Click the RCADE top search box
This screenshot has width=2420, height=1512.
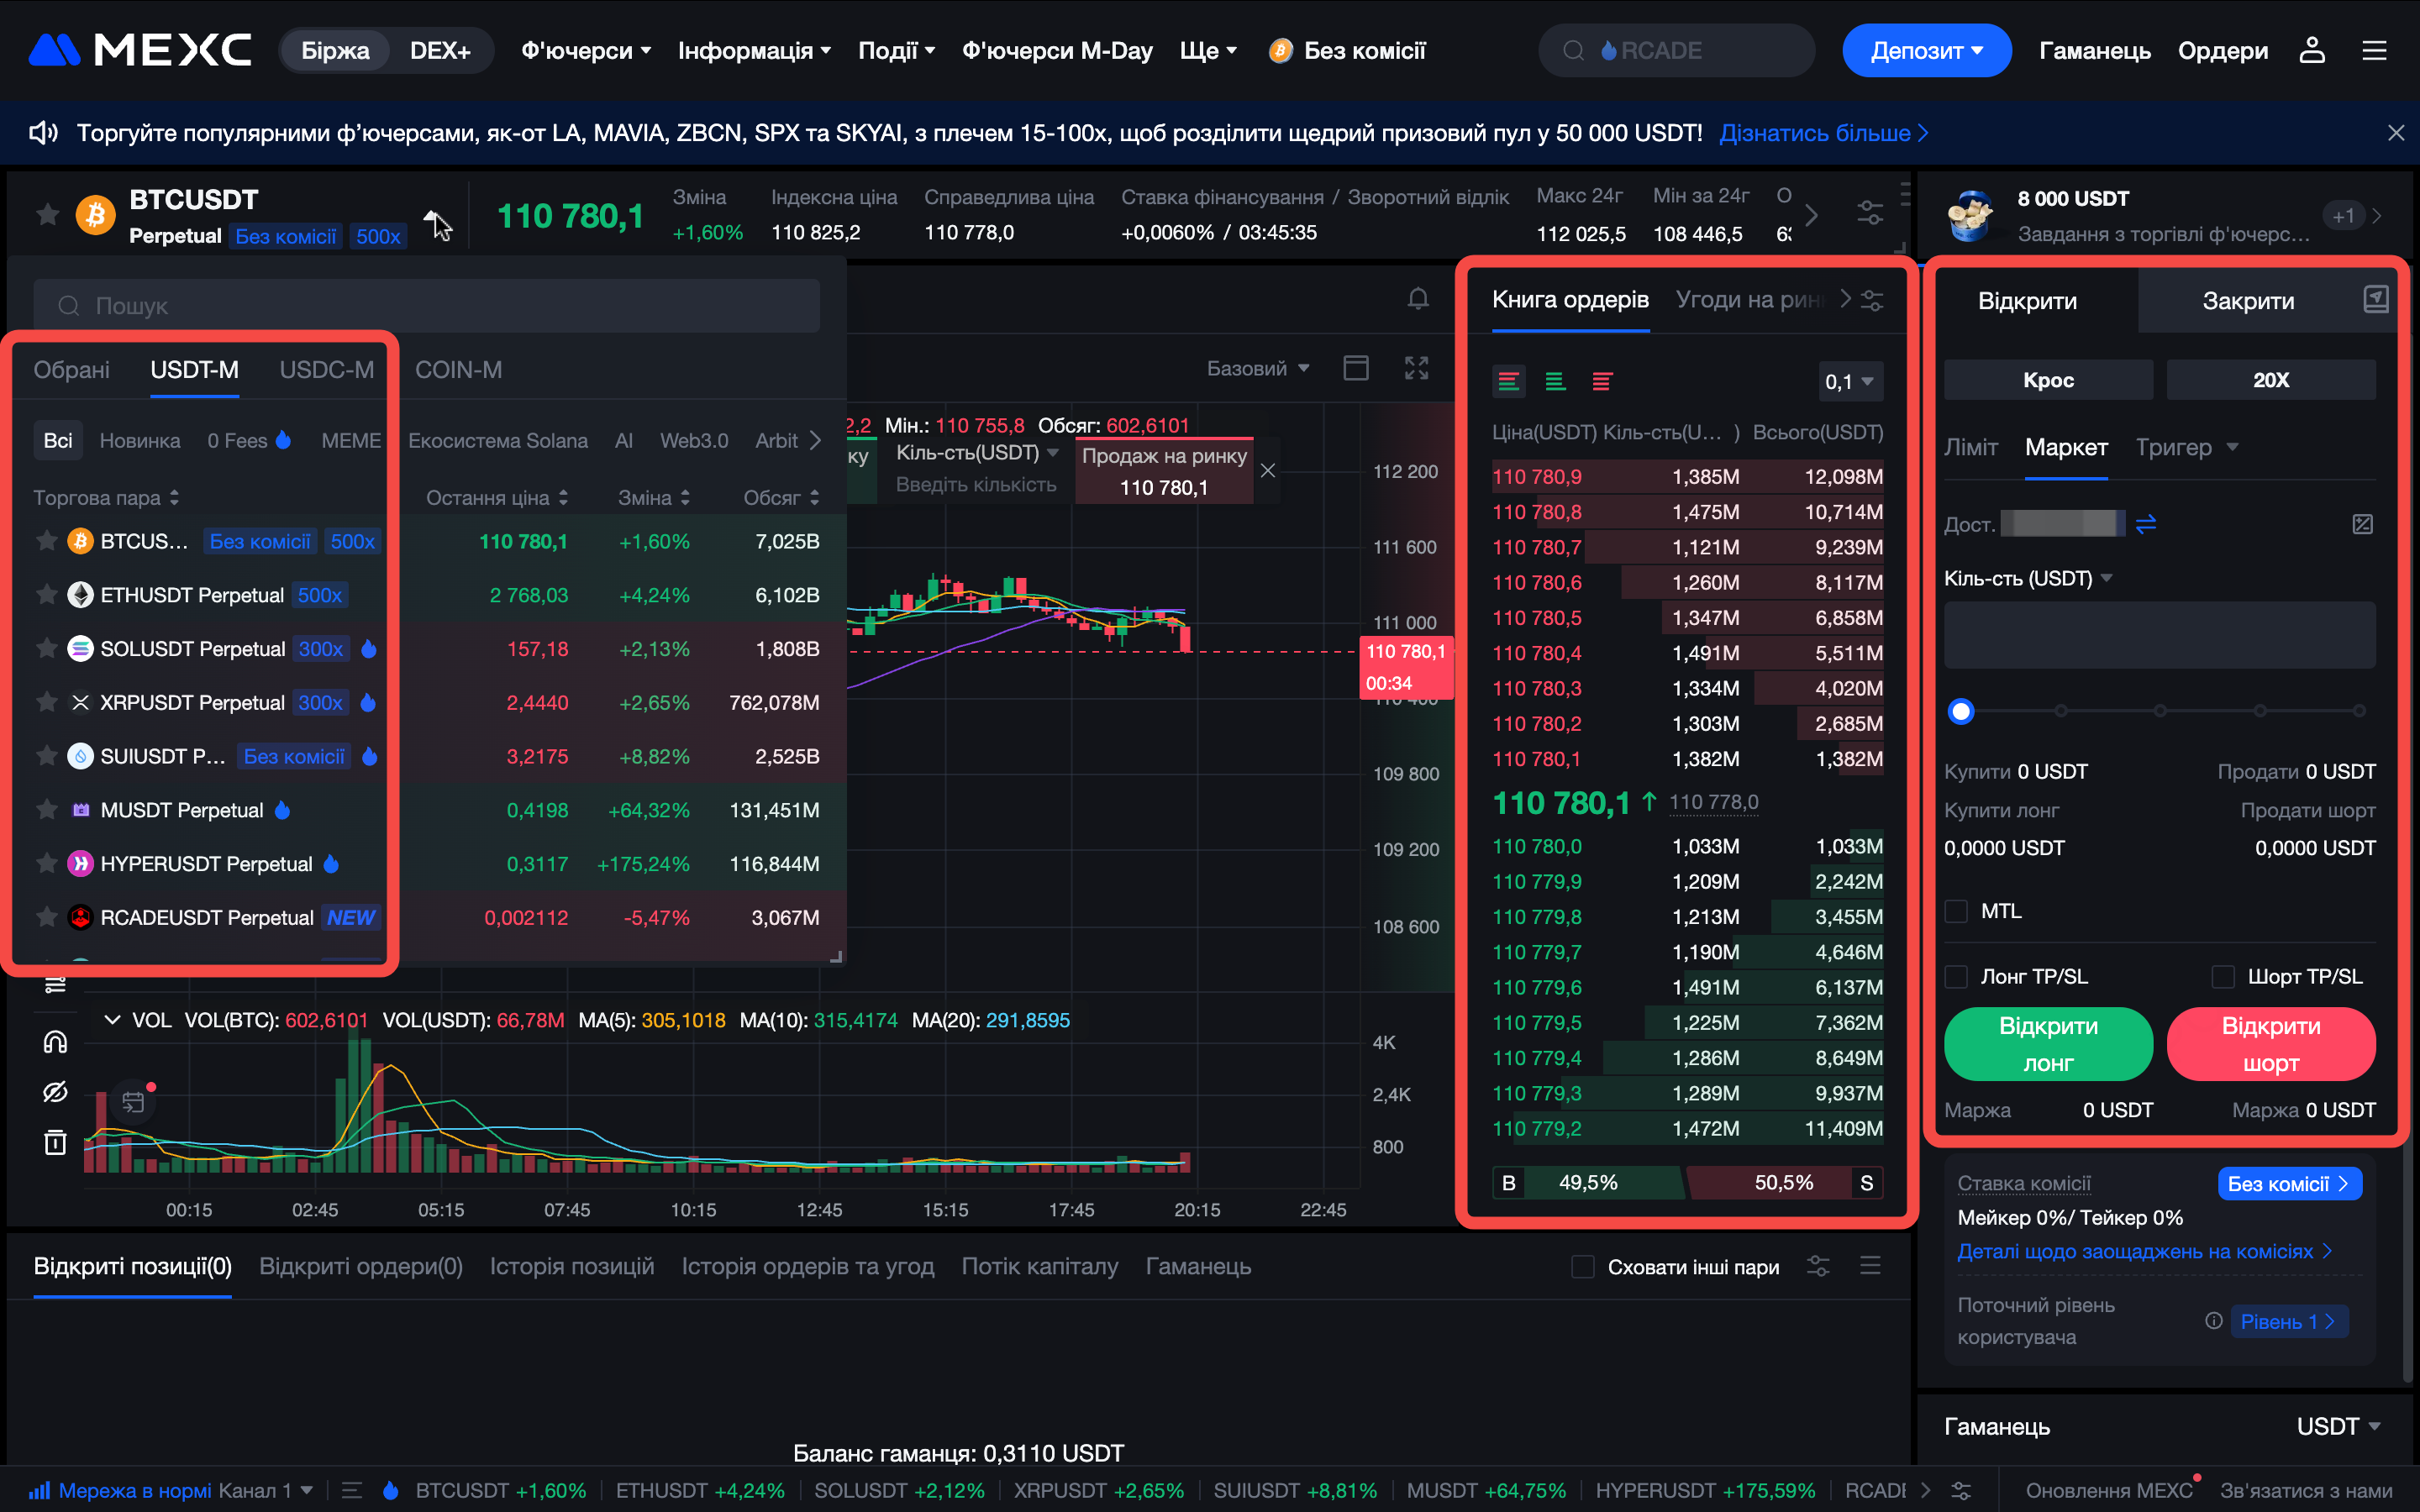pos(1676,50)
